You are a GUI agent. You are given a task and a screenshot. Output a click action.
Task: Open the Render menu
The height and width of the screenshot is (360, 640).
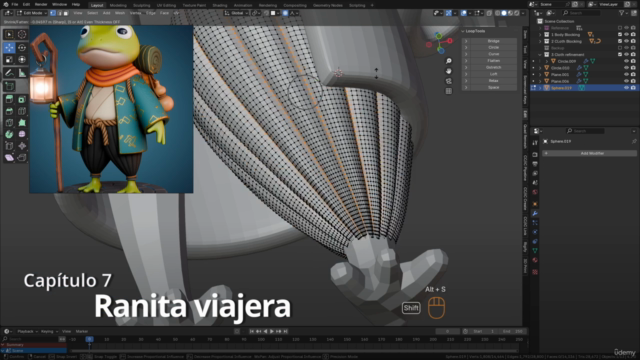[41, 4]
